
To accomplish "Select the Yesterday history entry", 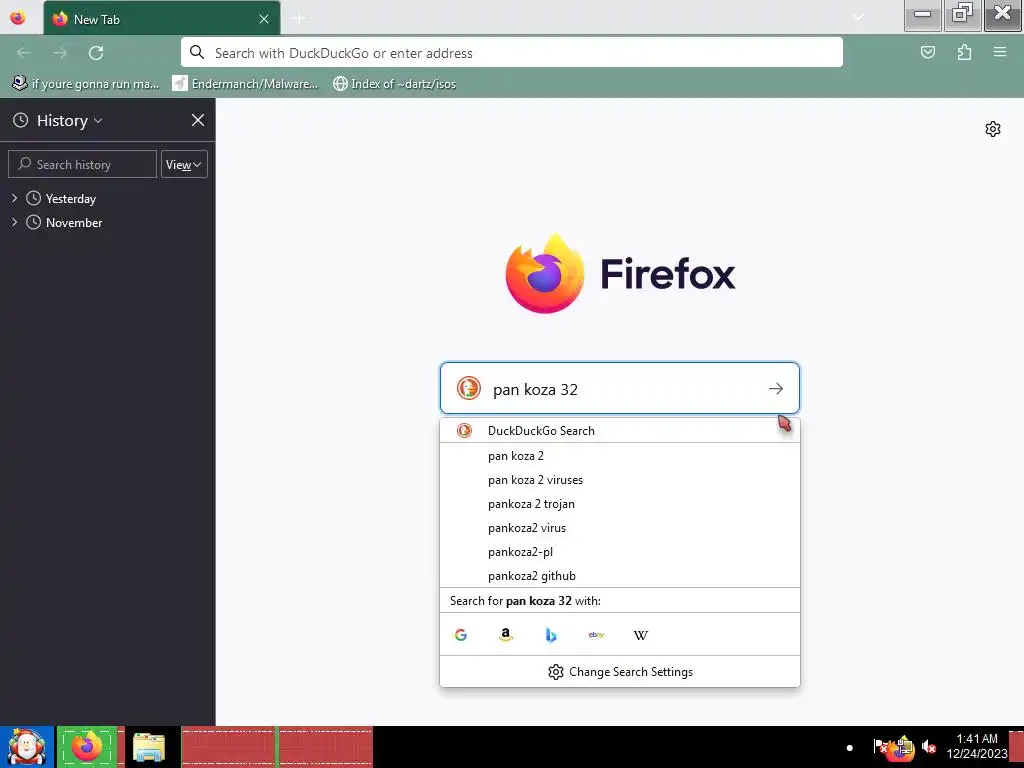I will point(71,199).
